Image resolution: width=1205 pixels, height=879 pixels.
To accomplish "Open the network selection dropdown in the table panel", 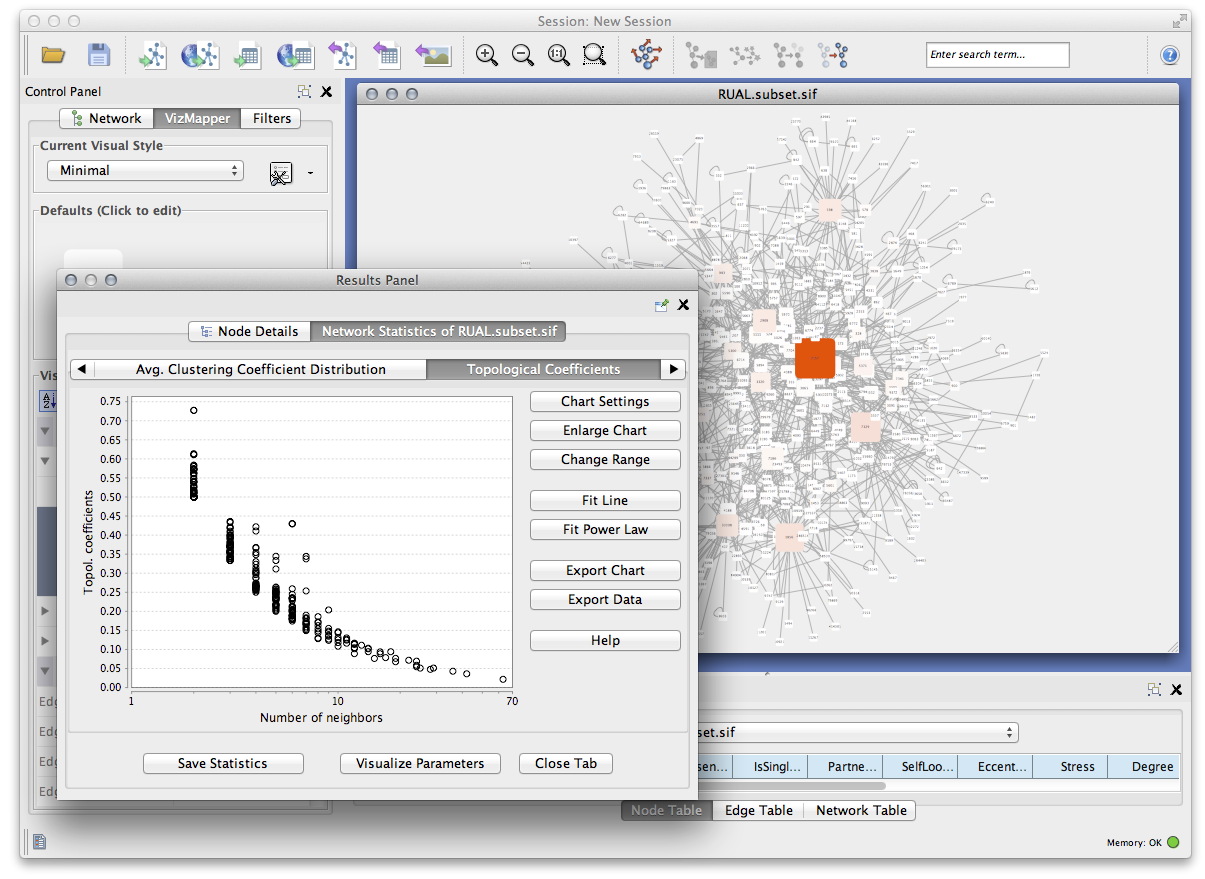I will (x=850, y=732).
